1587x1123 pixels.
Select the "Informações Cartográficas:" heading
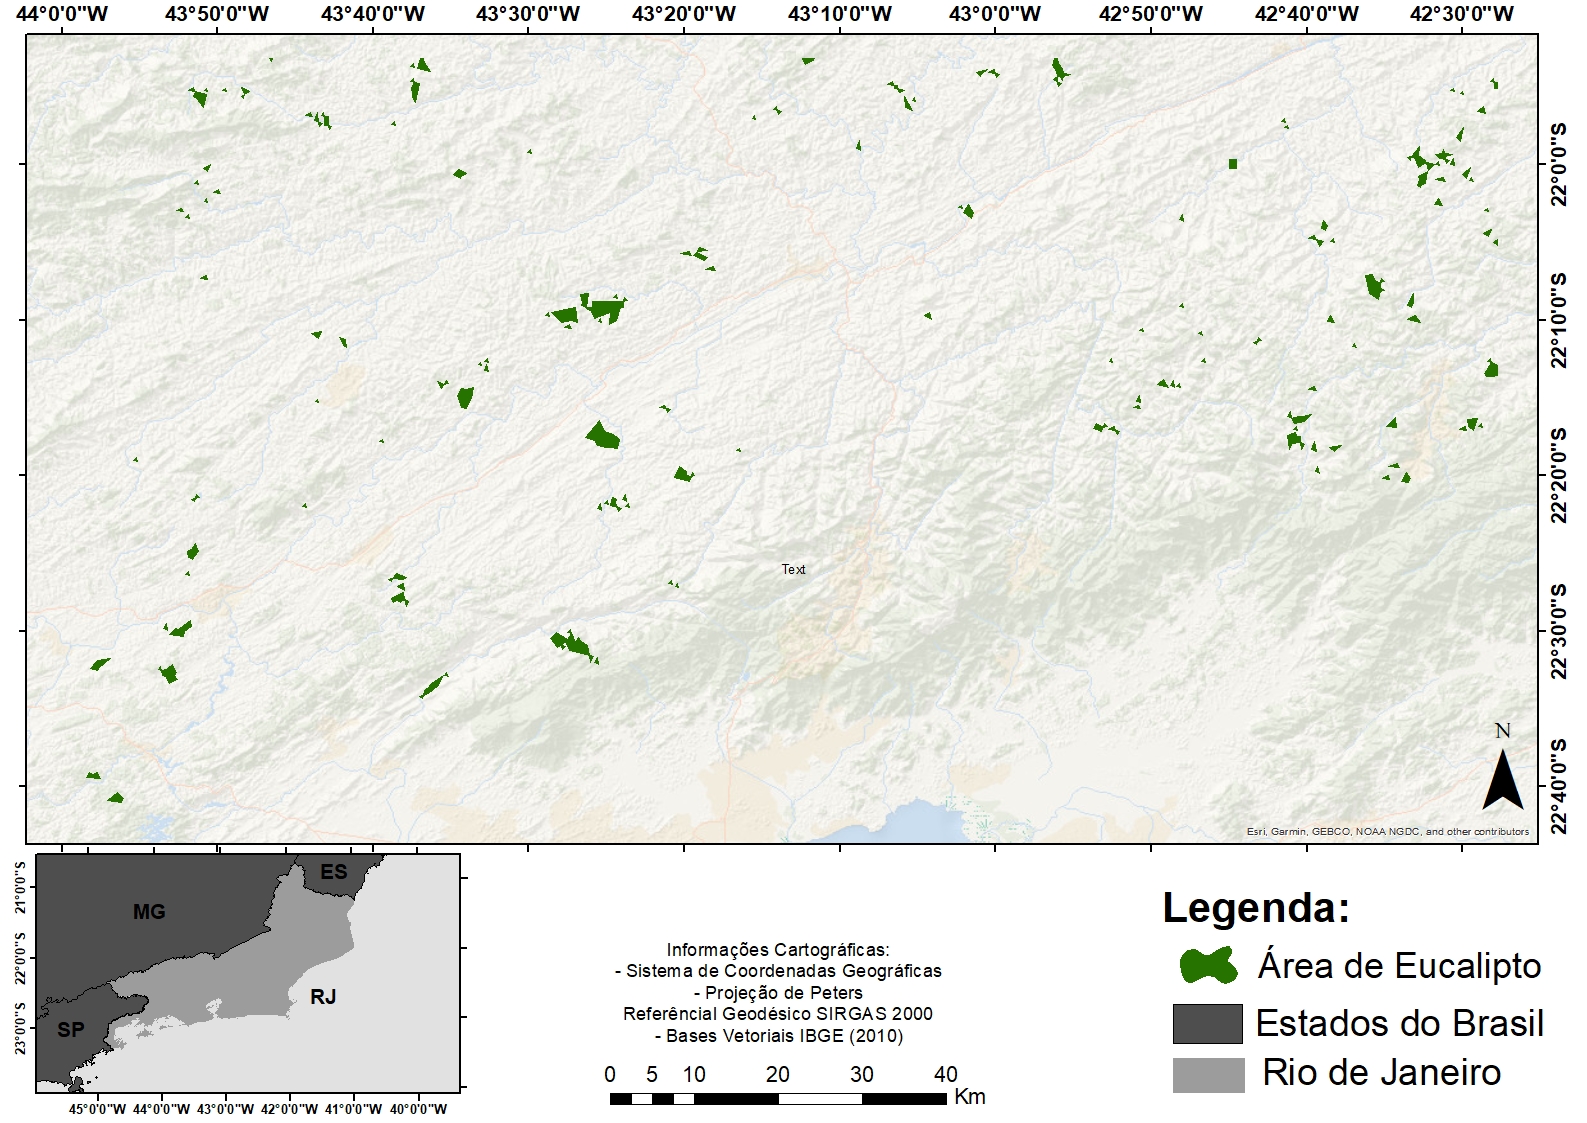(777, 950)
